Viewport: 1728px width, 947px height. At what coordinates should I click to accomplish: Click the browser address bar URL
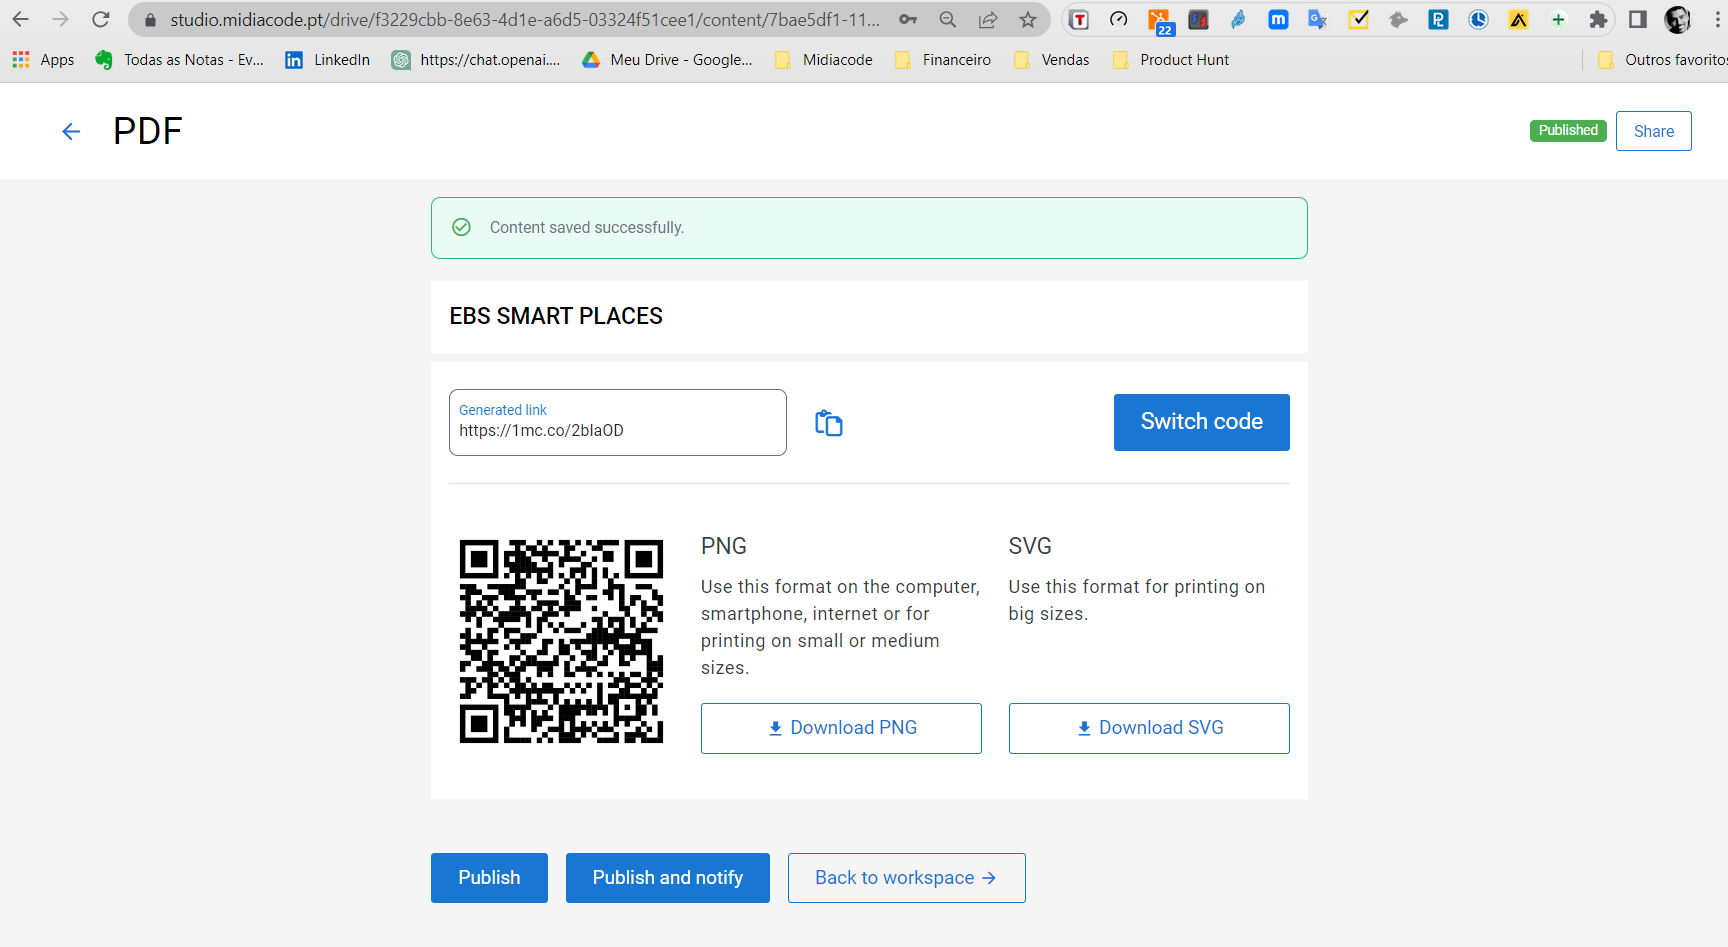525,19
